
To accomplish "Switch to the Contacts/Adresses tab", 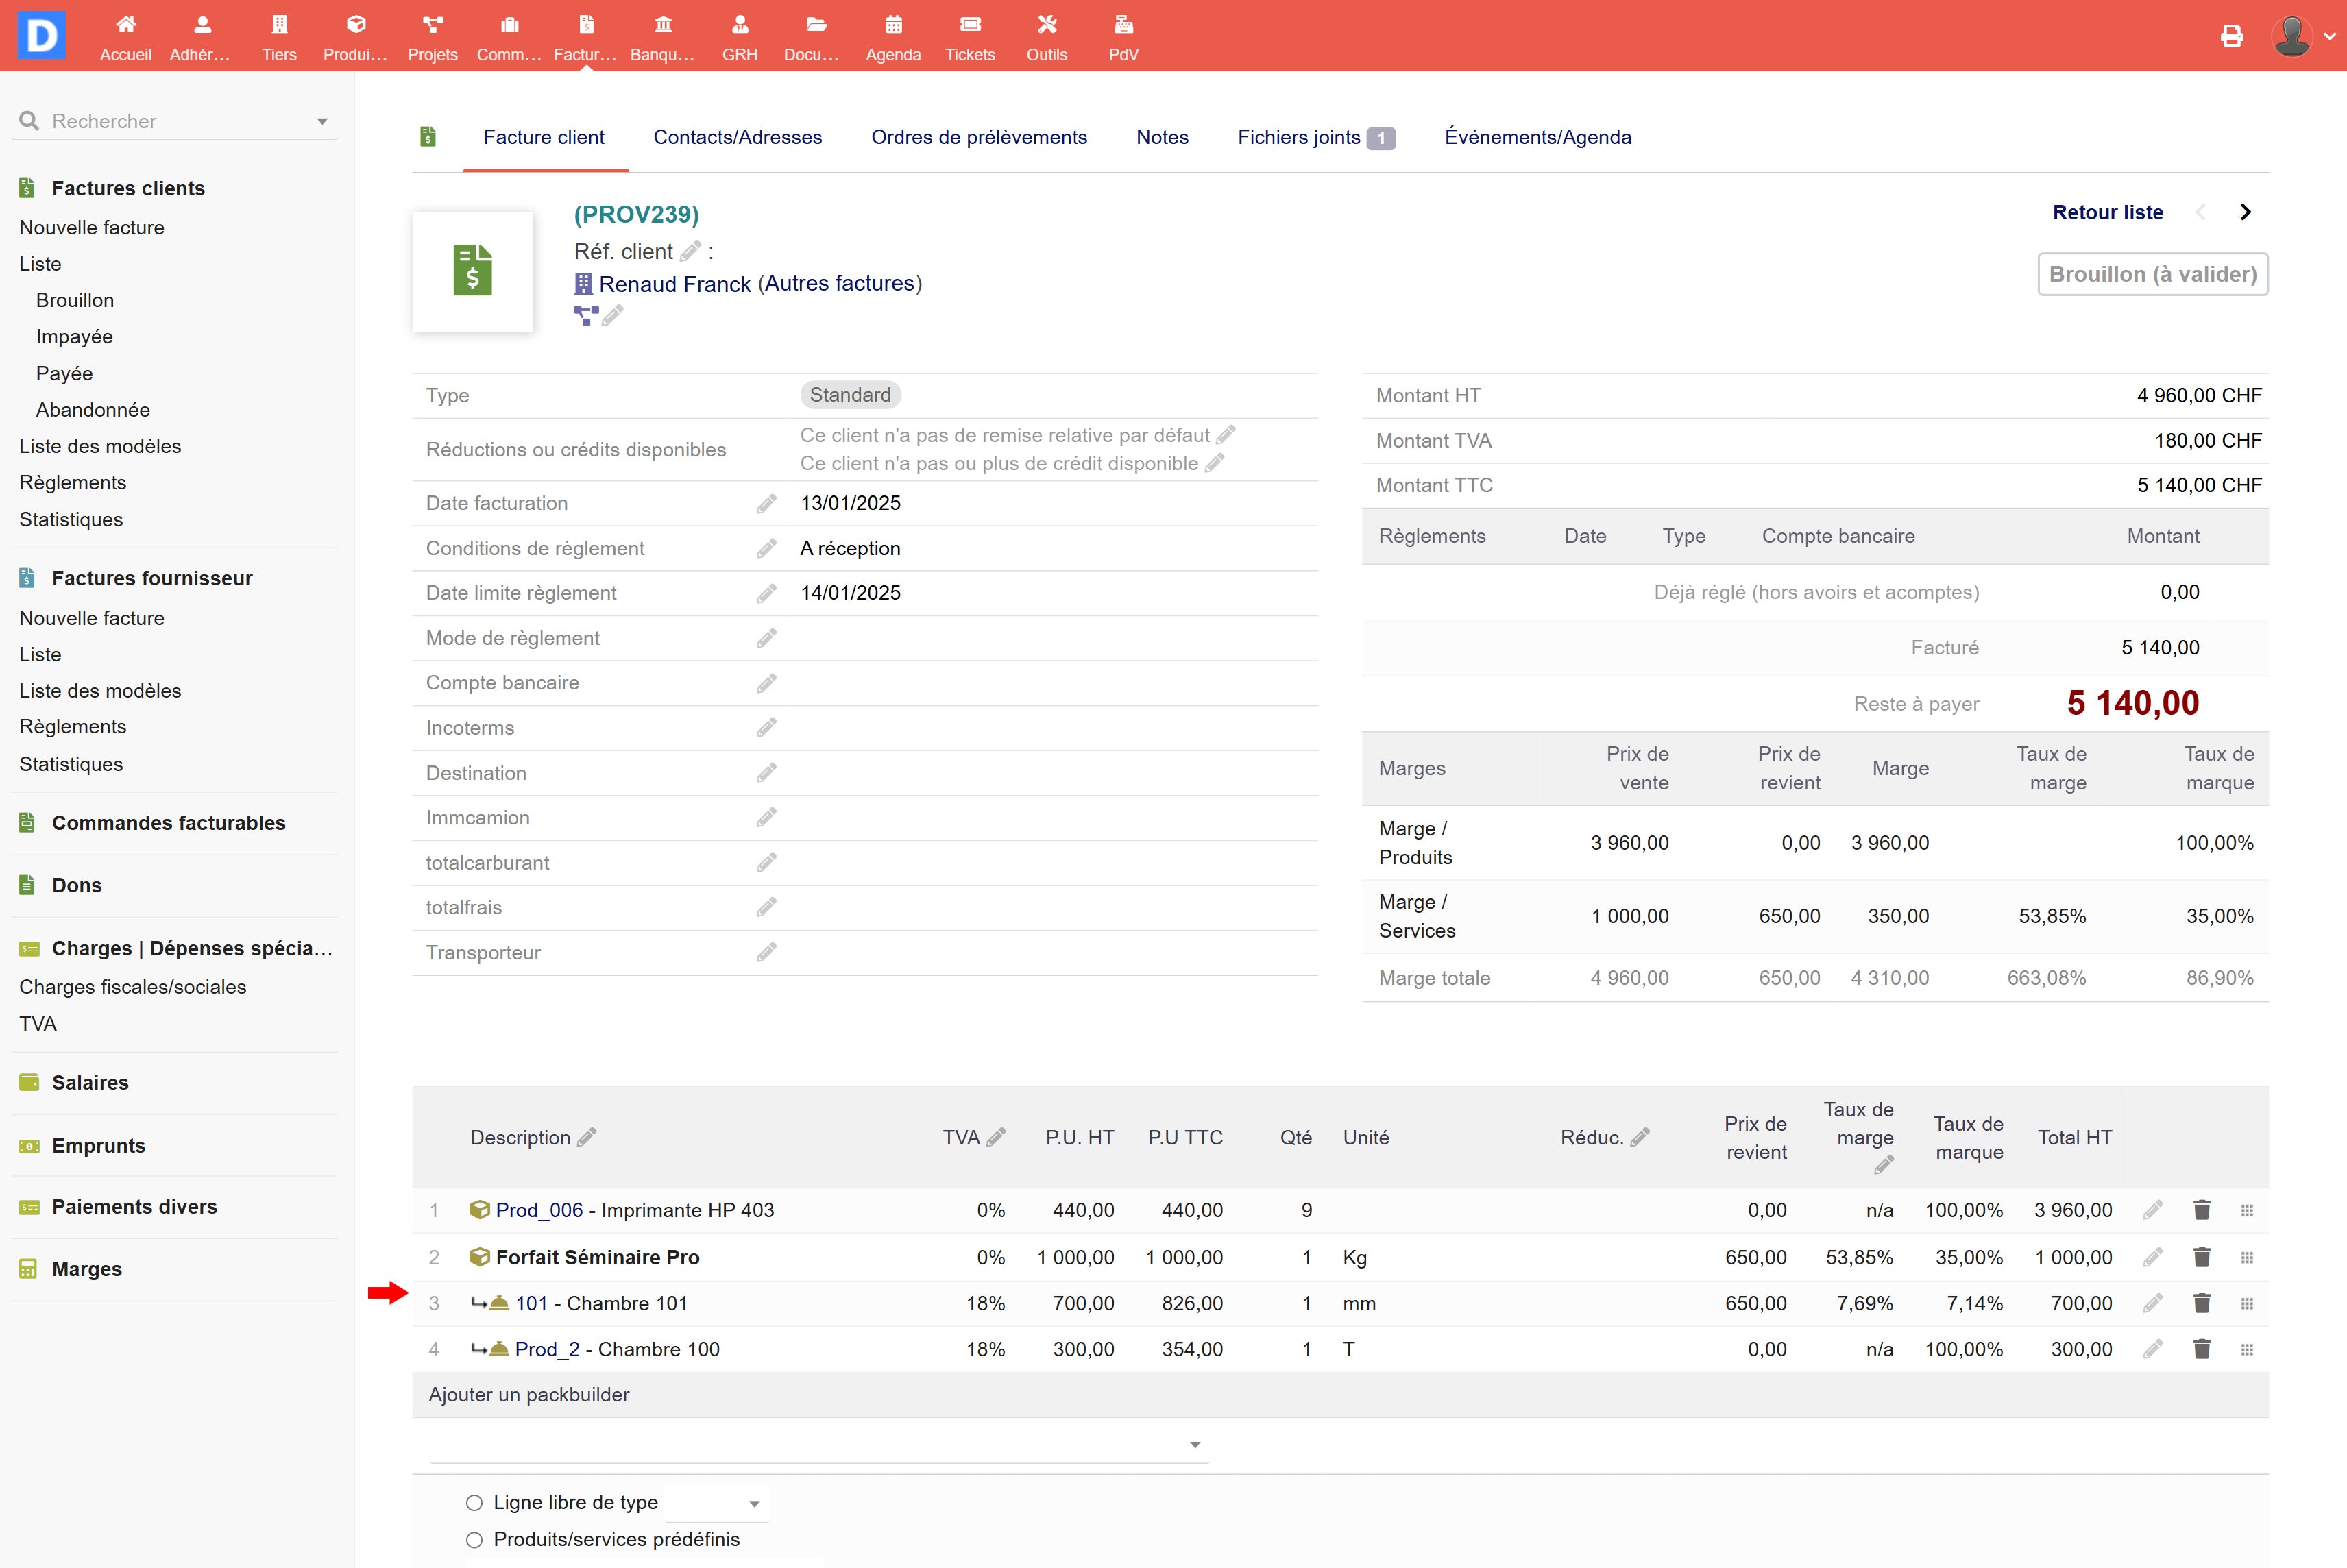I will [737, 138].
